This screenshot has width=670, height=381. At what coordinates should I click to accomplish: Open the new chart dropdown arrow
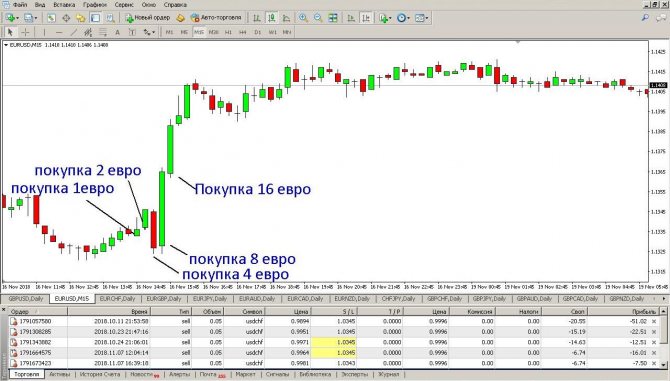(17, 18)
